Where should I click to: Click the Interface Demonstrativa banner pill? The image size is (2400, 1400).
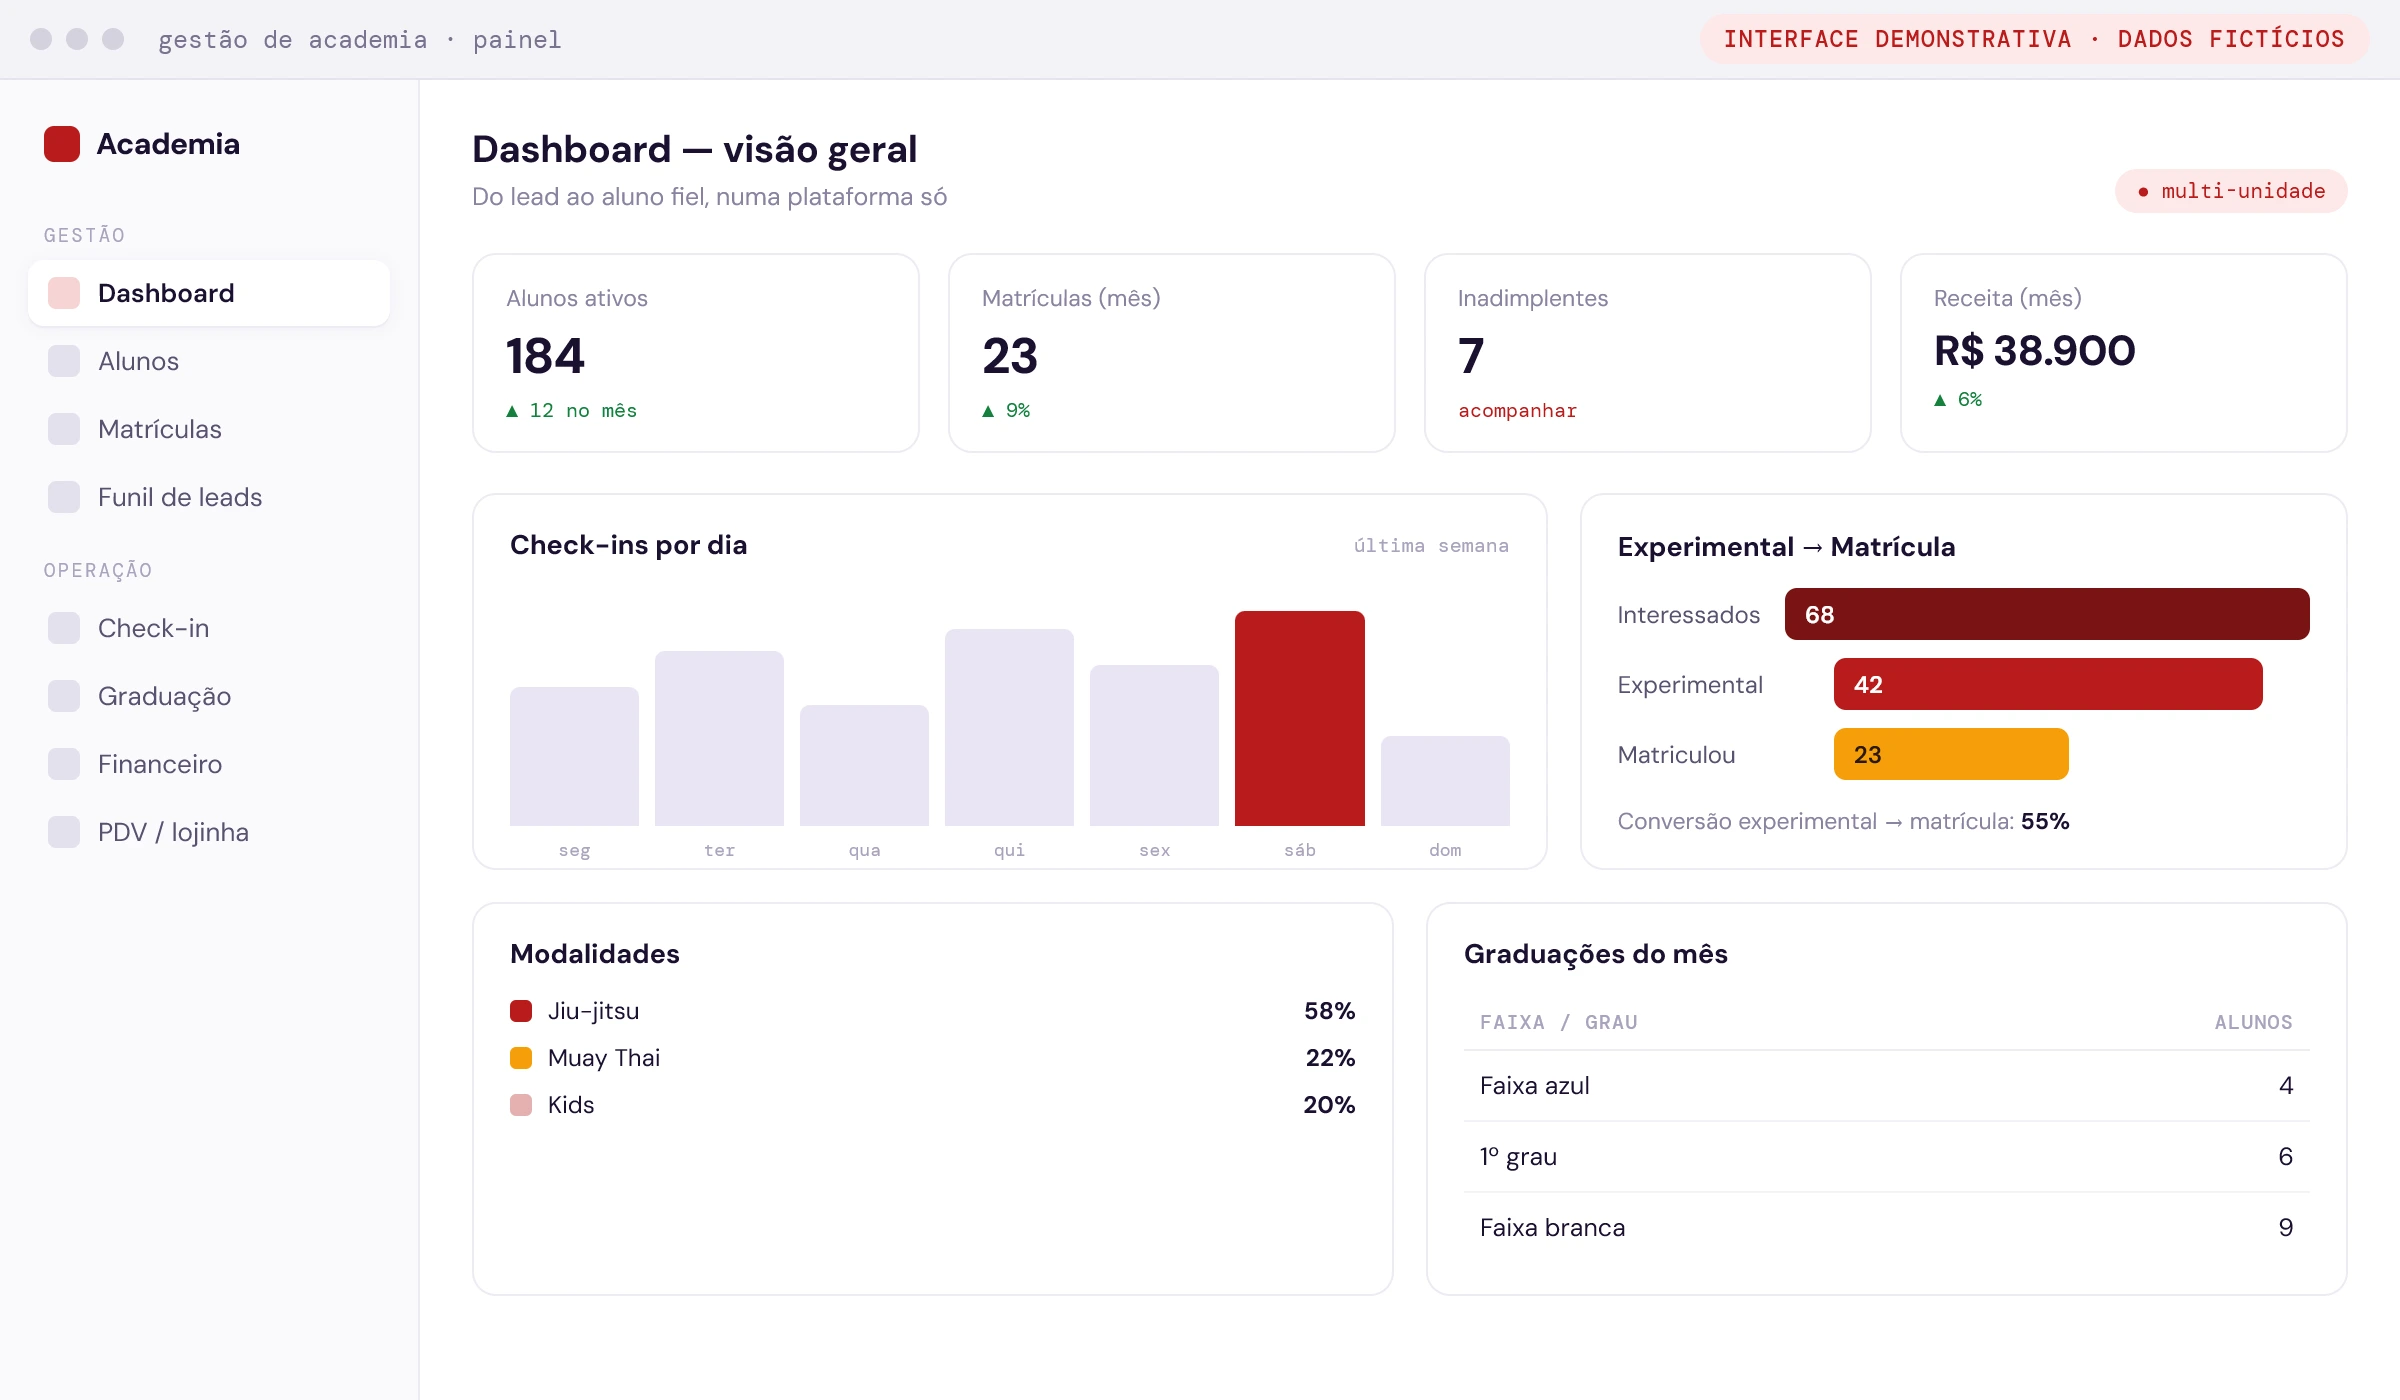(2034, 39)
